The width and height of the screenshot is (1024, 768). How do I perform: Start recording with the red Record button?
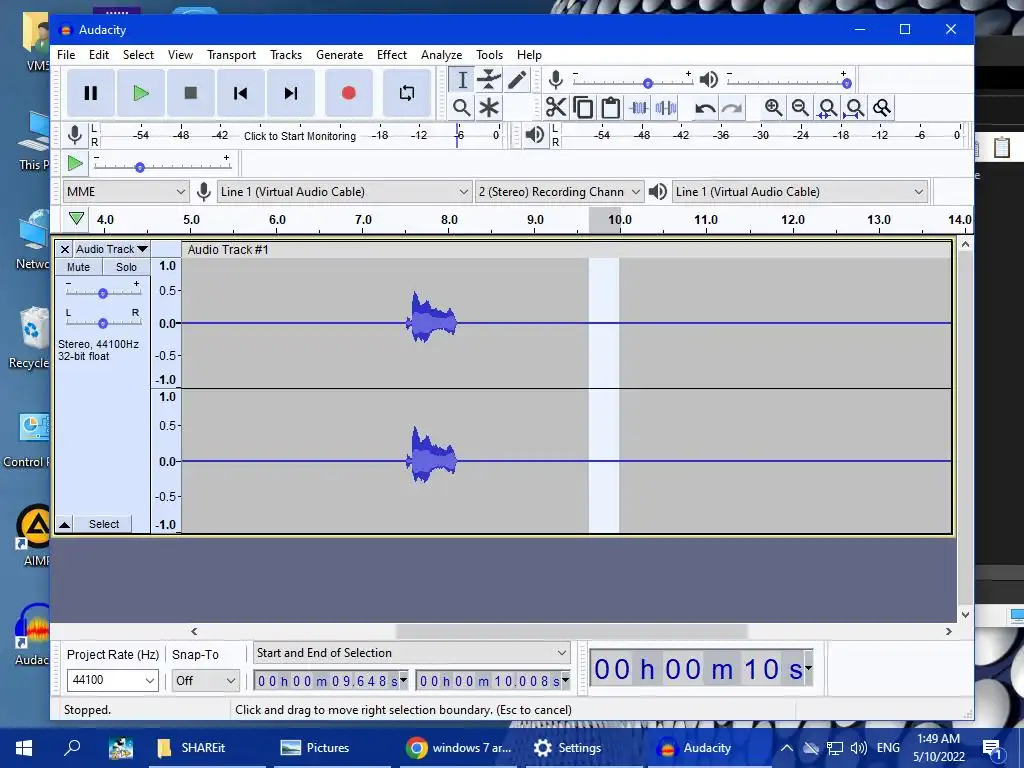coord(348,93)
